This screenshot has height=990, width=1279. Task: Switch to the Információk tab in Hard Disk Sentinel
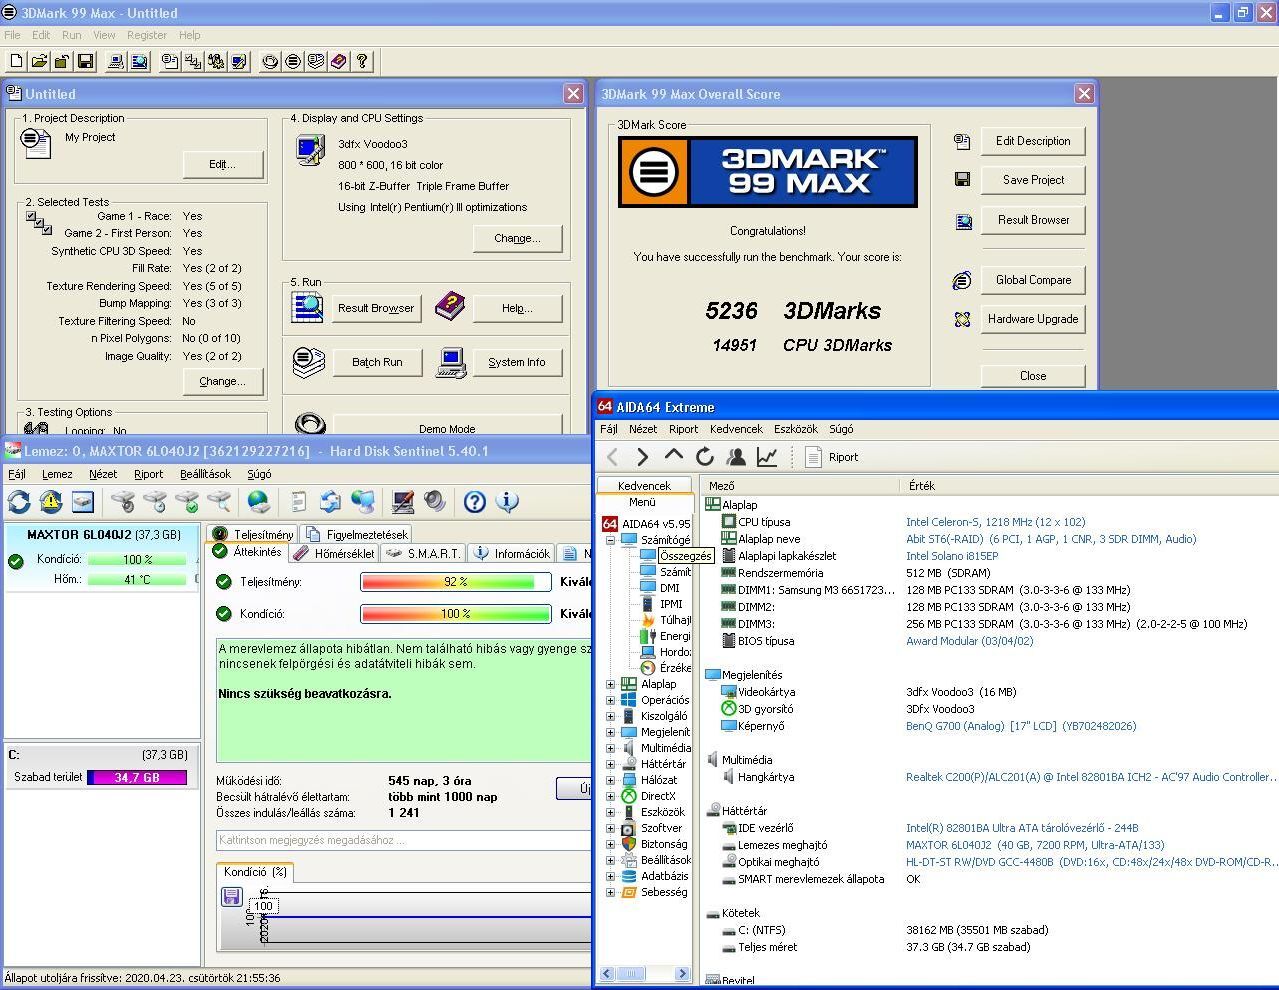(512, 553)
